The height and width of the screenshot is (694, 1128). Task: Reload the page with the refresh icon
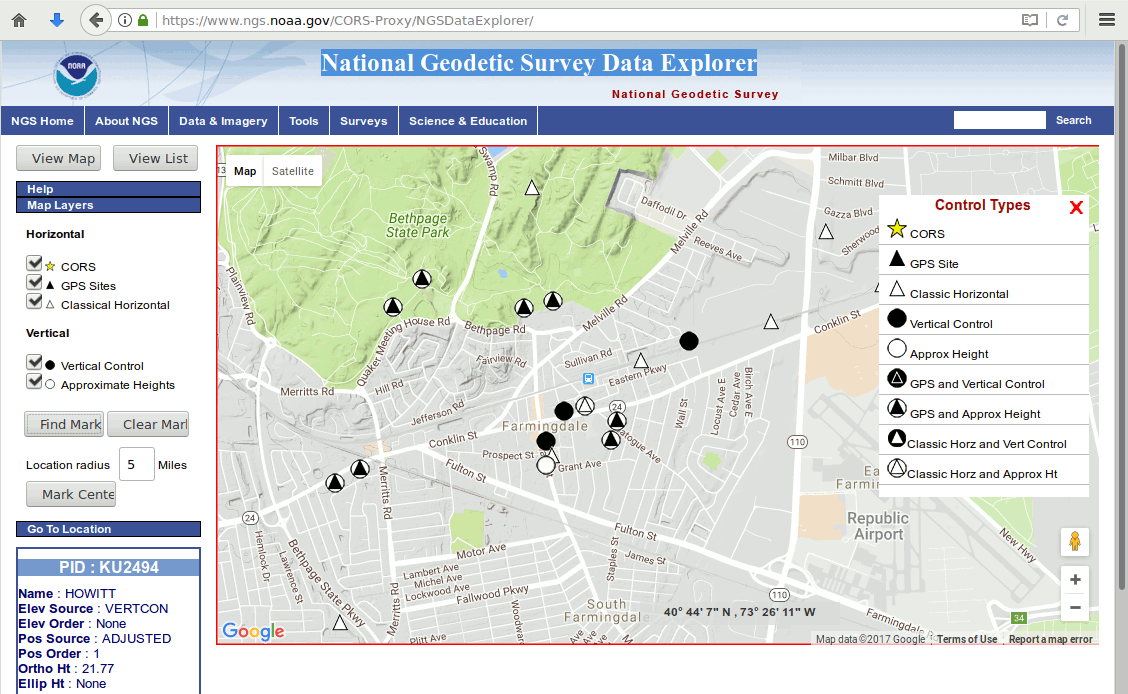[1062, 20]
